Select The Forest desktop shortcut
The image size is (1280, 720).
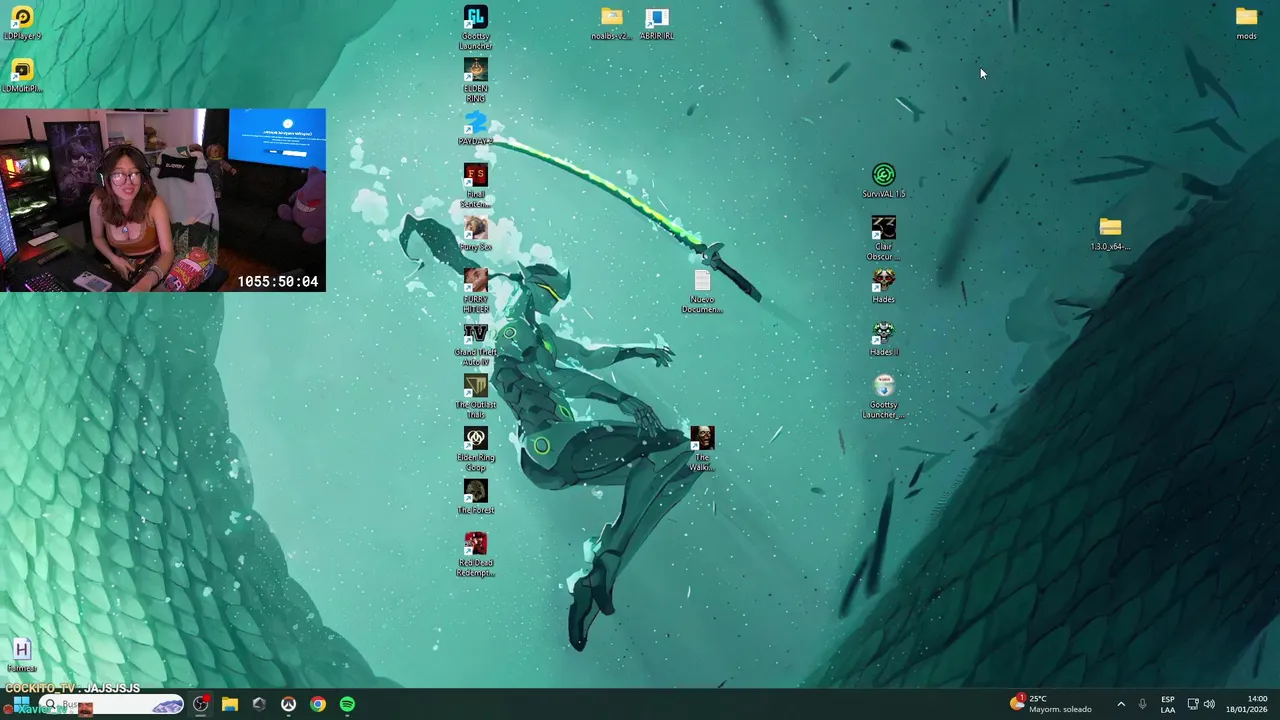[x=475, y=497]
